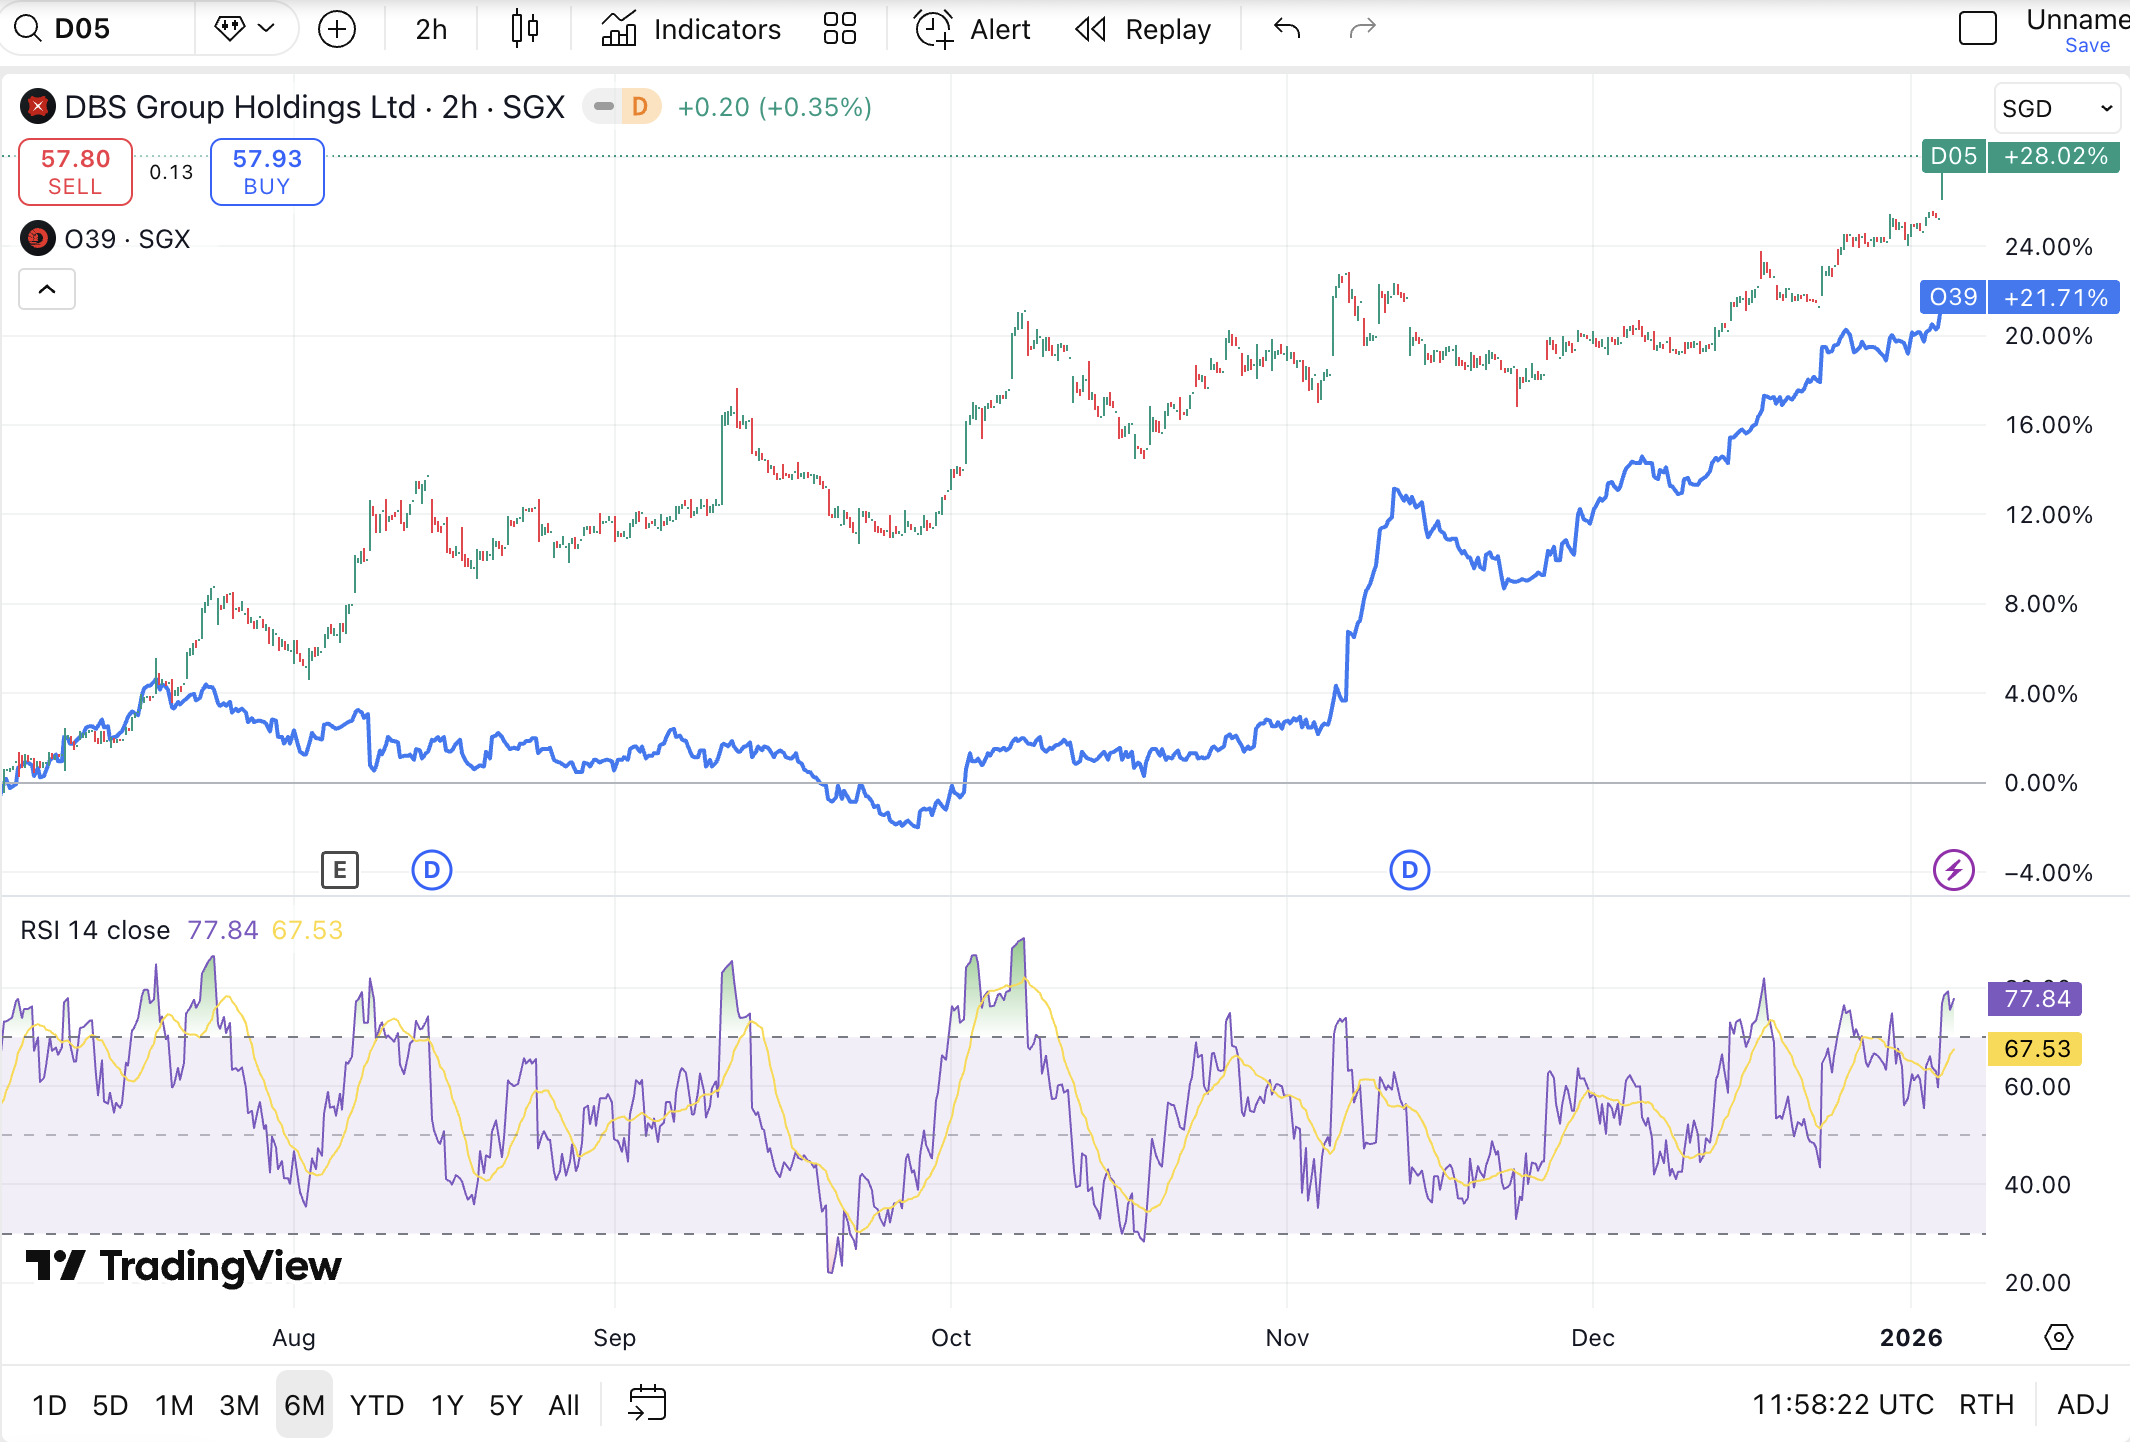Click the 57.93 BUY button

(x=267, y=172)
